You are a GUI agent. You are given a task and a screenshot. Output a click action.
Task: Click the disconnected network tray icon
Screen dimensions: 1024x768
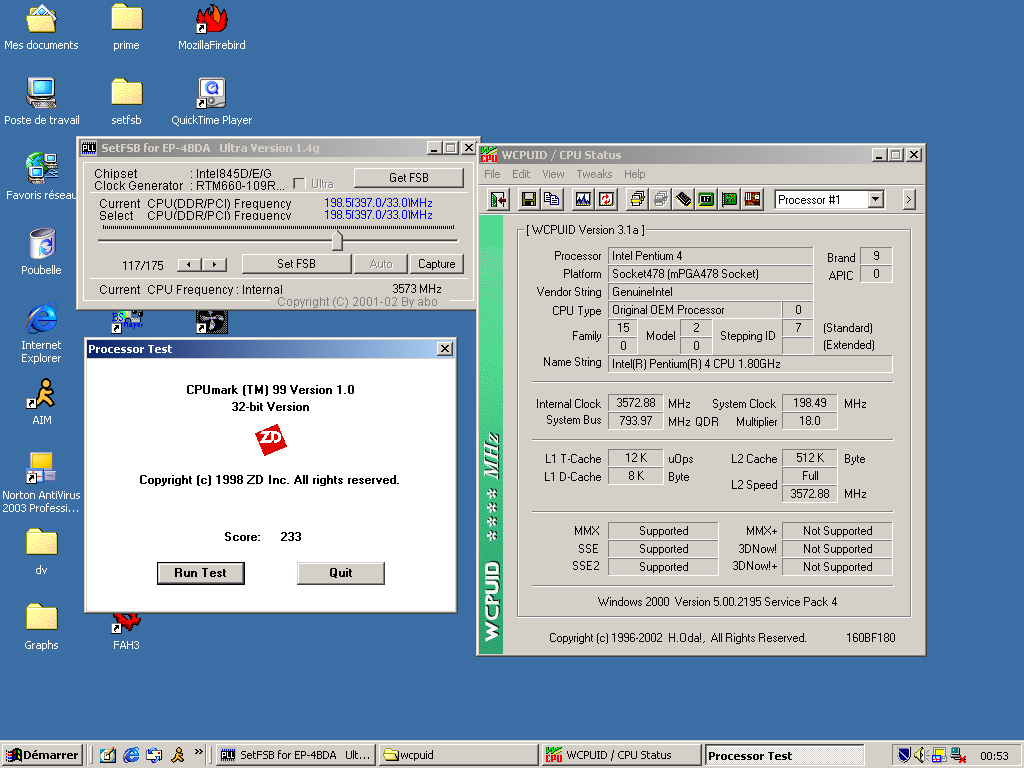(x=958, y=756)
